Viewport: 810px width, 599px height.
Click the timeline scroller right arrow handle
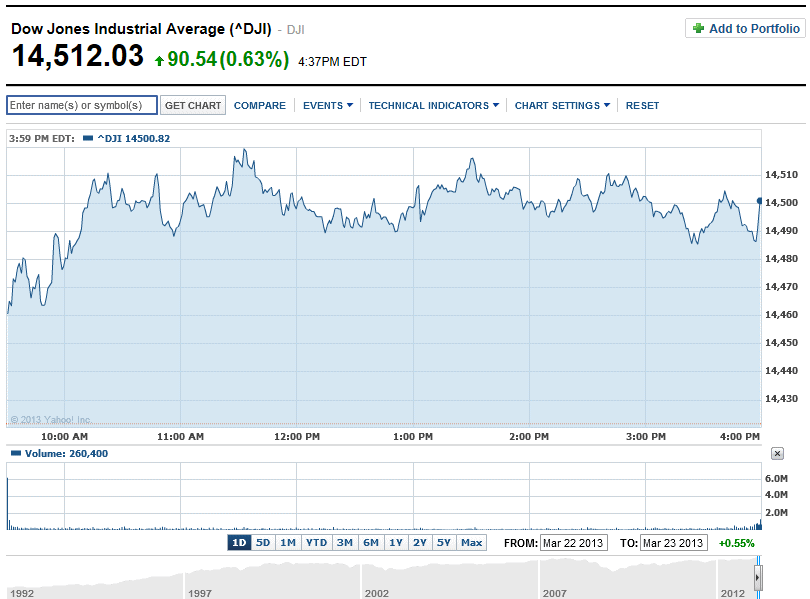[758, 577]
